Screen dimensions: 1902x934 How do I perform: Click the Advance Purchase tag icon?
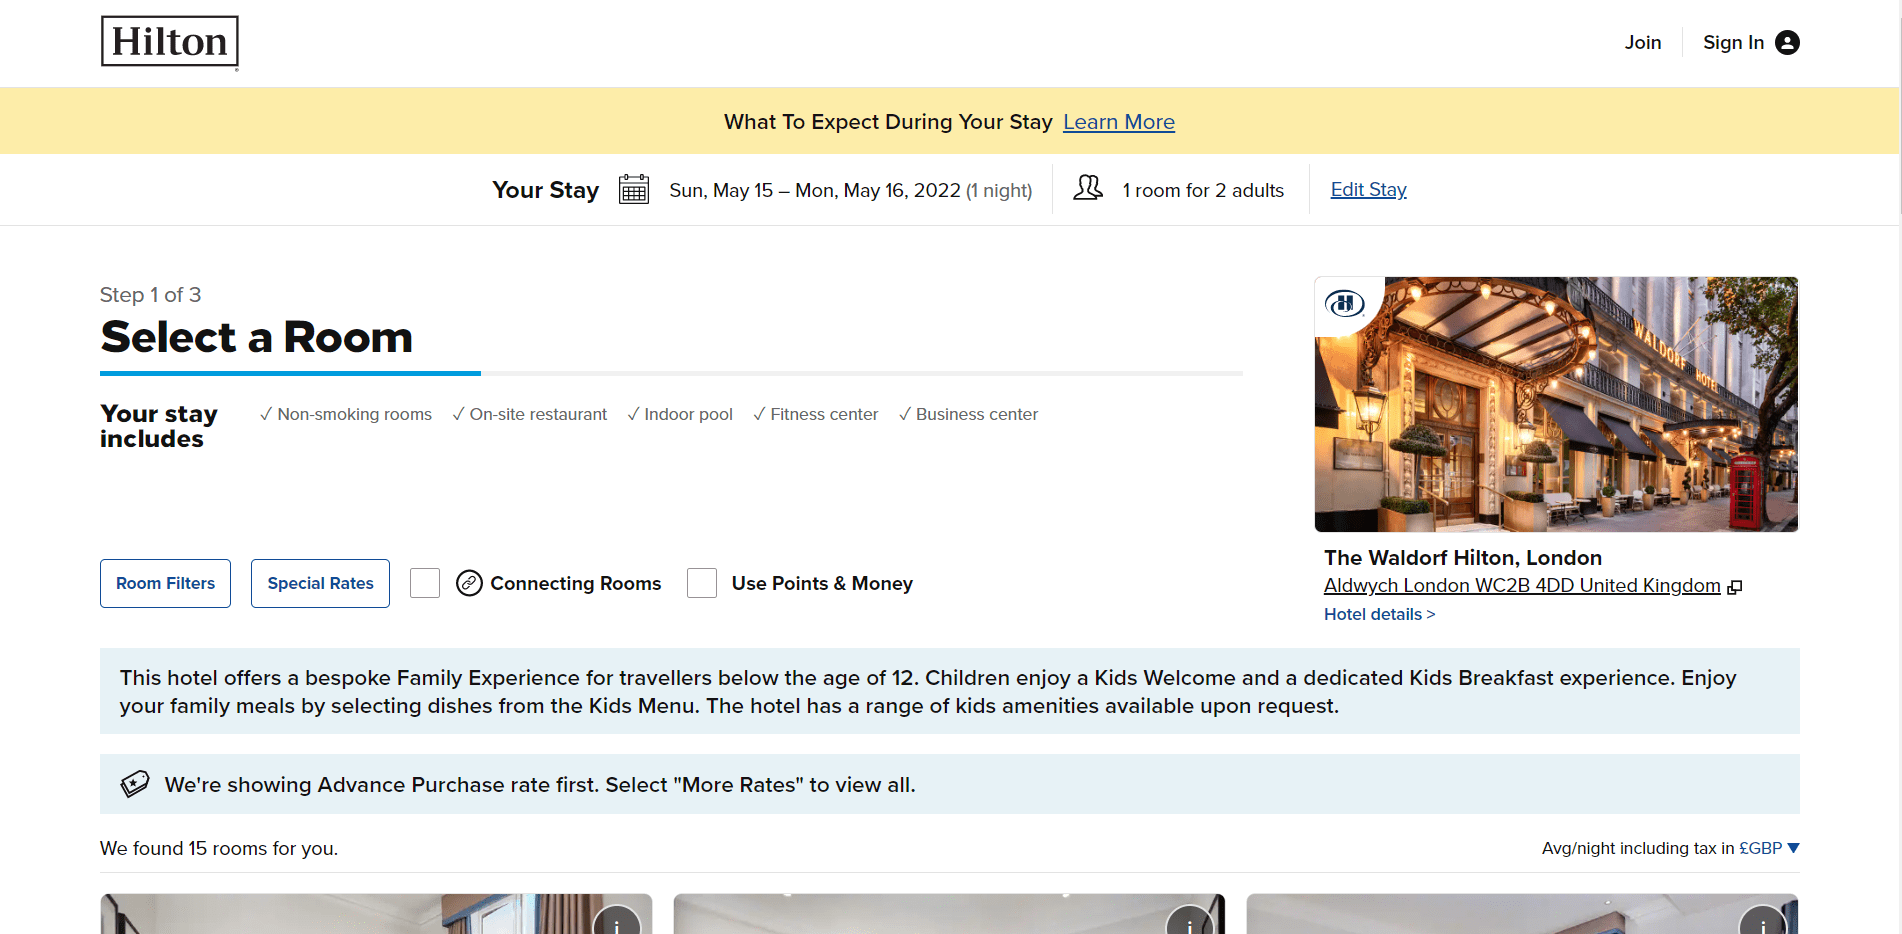(x=135, y=784)
